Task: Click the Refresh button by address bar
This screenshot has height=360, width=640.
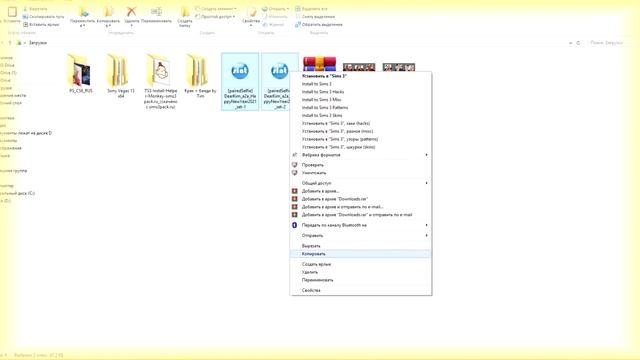Action: click(x=578, y=43)
